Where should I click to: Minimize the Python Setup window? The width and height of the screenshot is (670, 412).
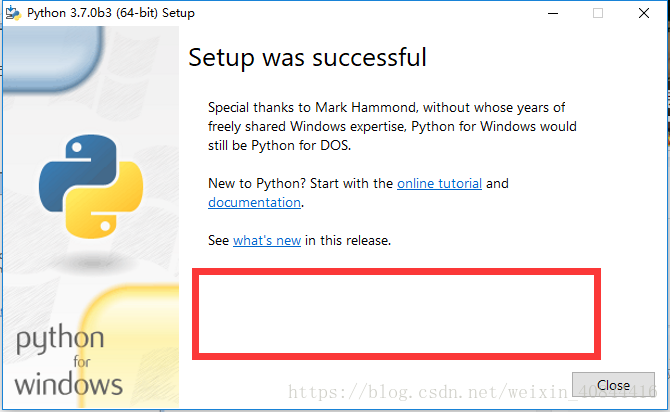(551, 13)
